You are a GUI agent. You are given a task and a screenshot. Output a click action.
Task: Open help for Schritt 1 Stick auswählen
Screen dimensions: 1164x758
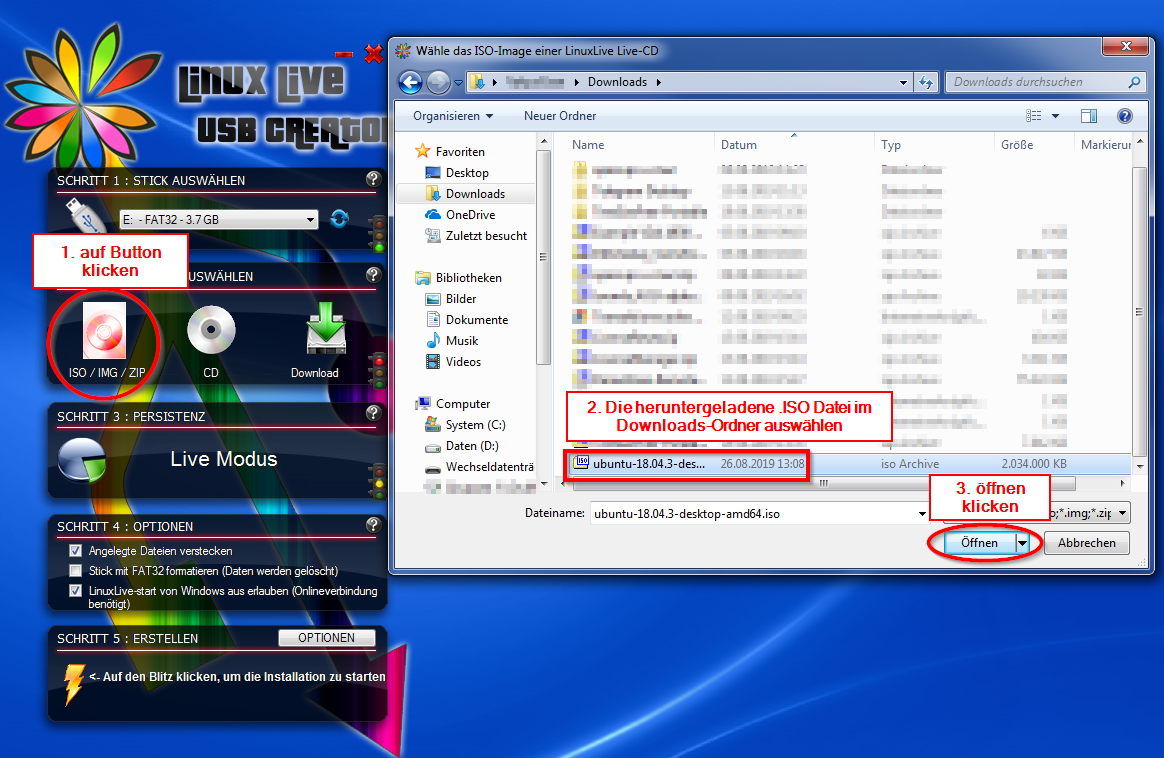click(x=373, y=179)
